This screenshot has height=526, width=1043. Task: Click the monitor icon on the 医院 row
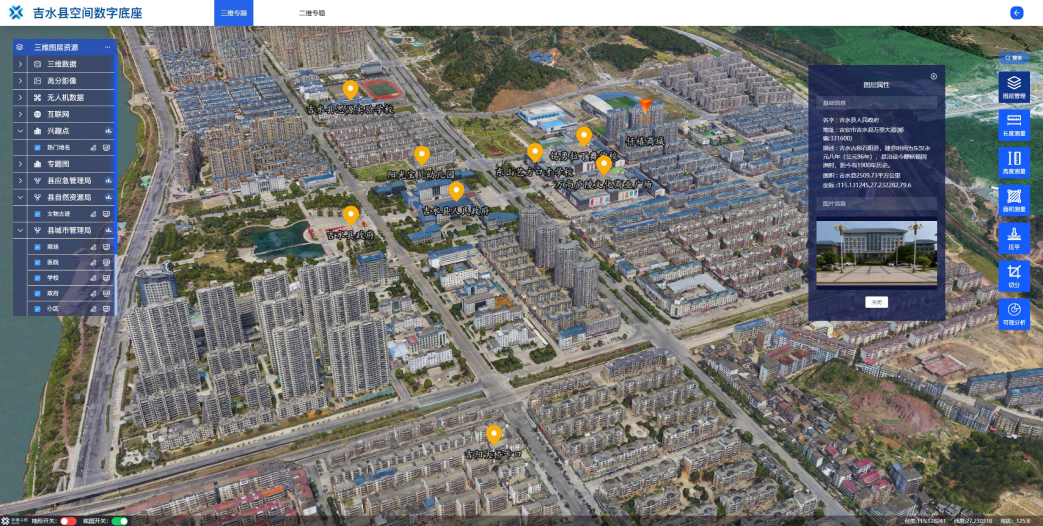pos(106,262)
